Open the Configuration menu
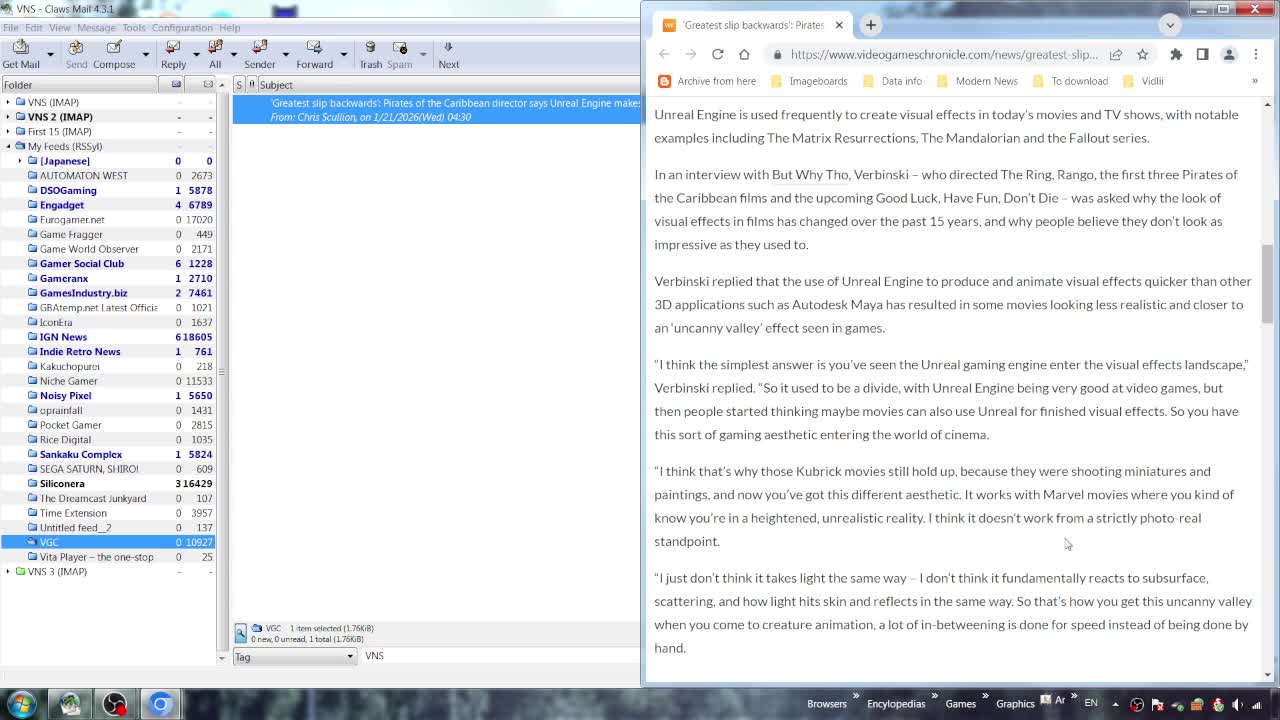The height and width of the screenshot is (720, 1280). point(182,28)
